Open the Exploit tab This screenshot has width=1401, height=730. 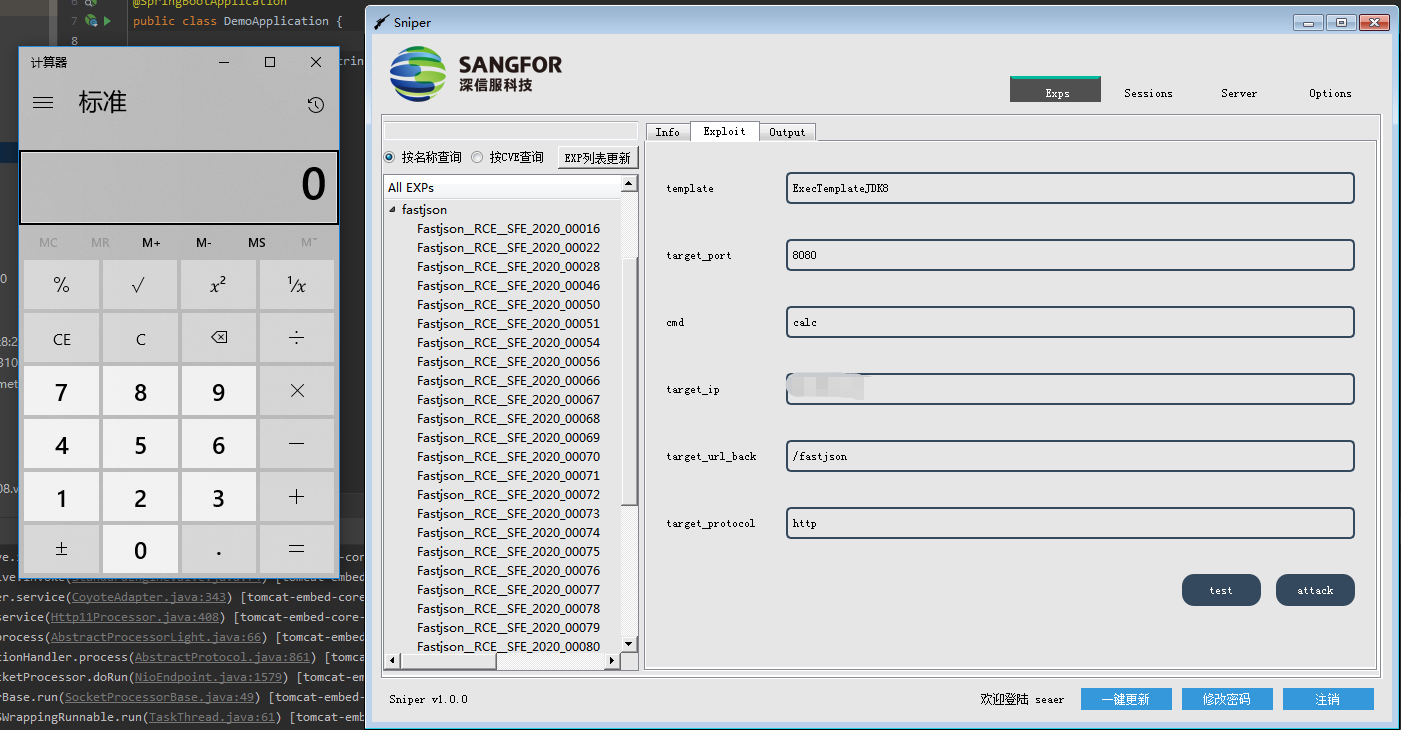[x=724, y=131]
